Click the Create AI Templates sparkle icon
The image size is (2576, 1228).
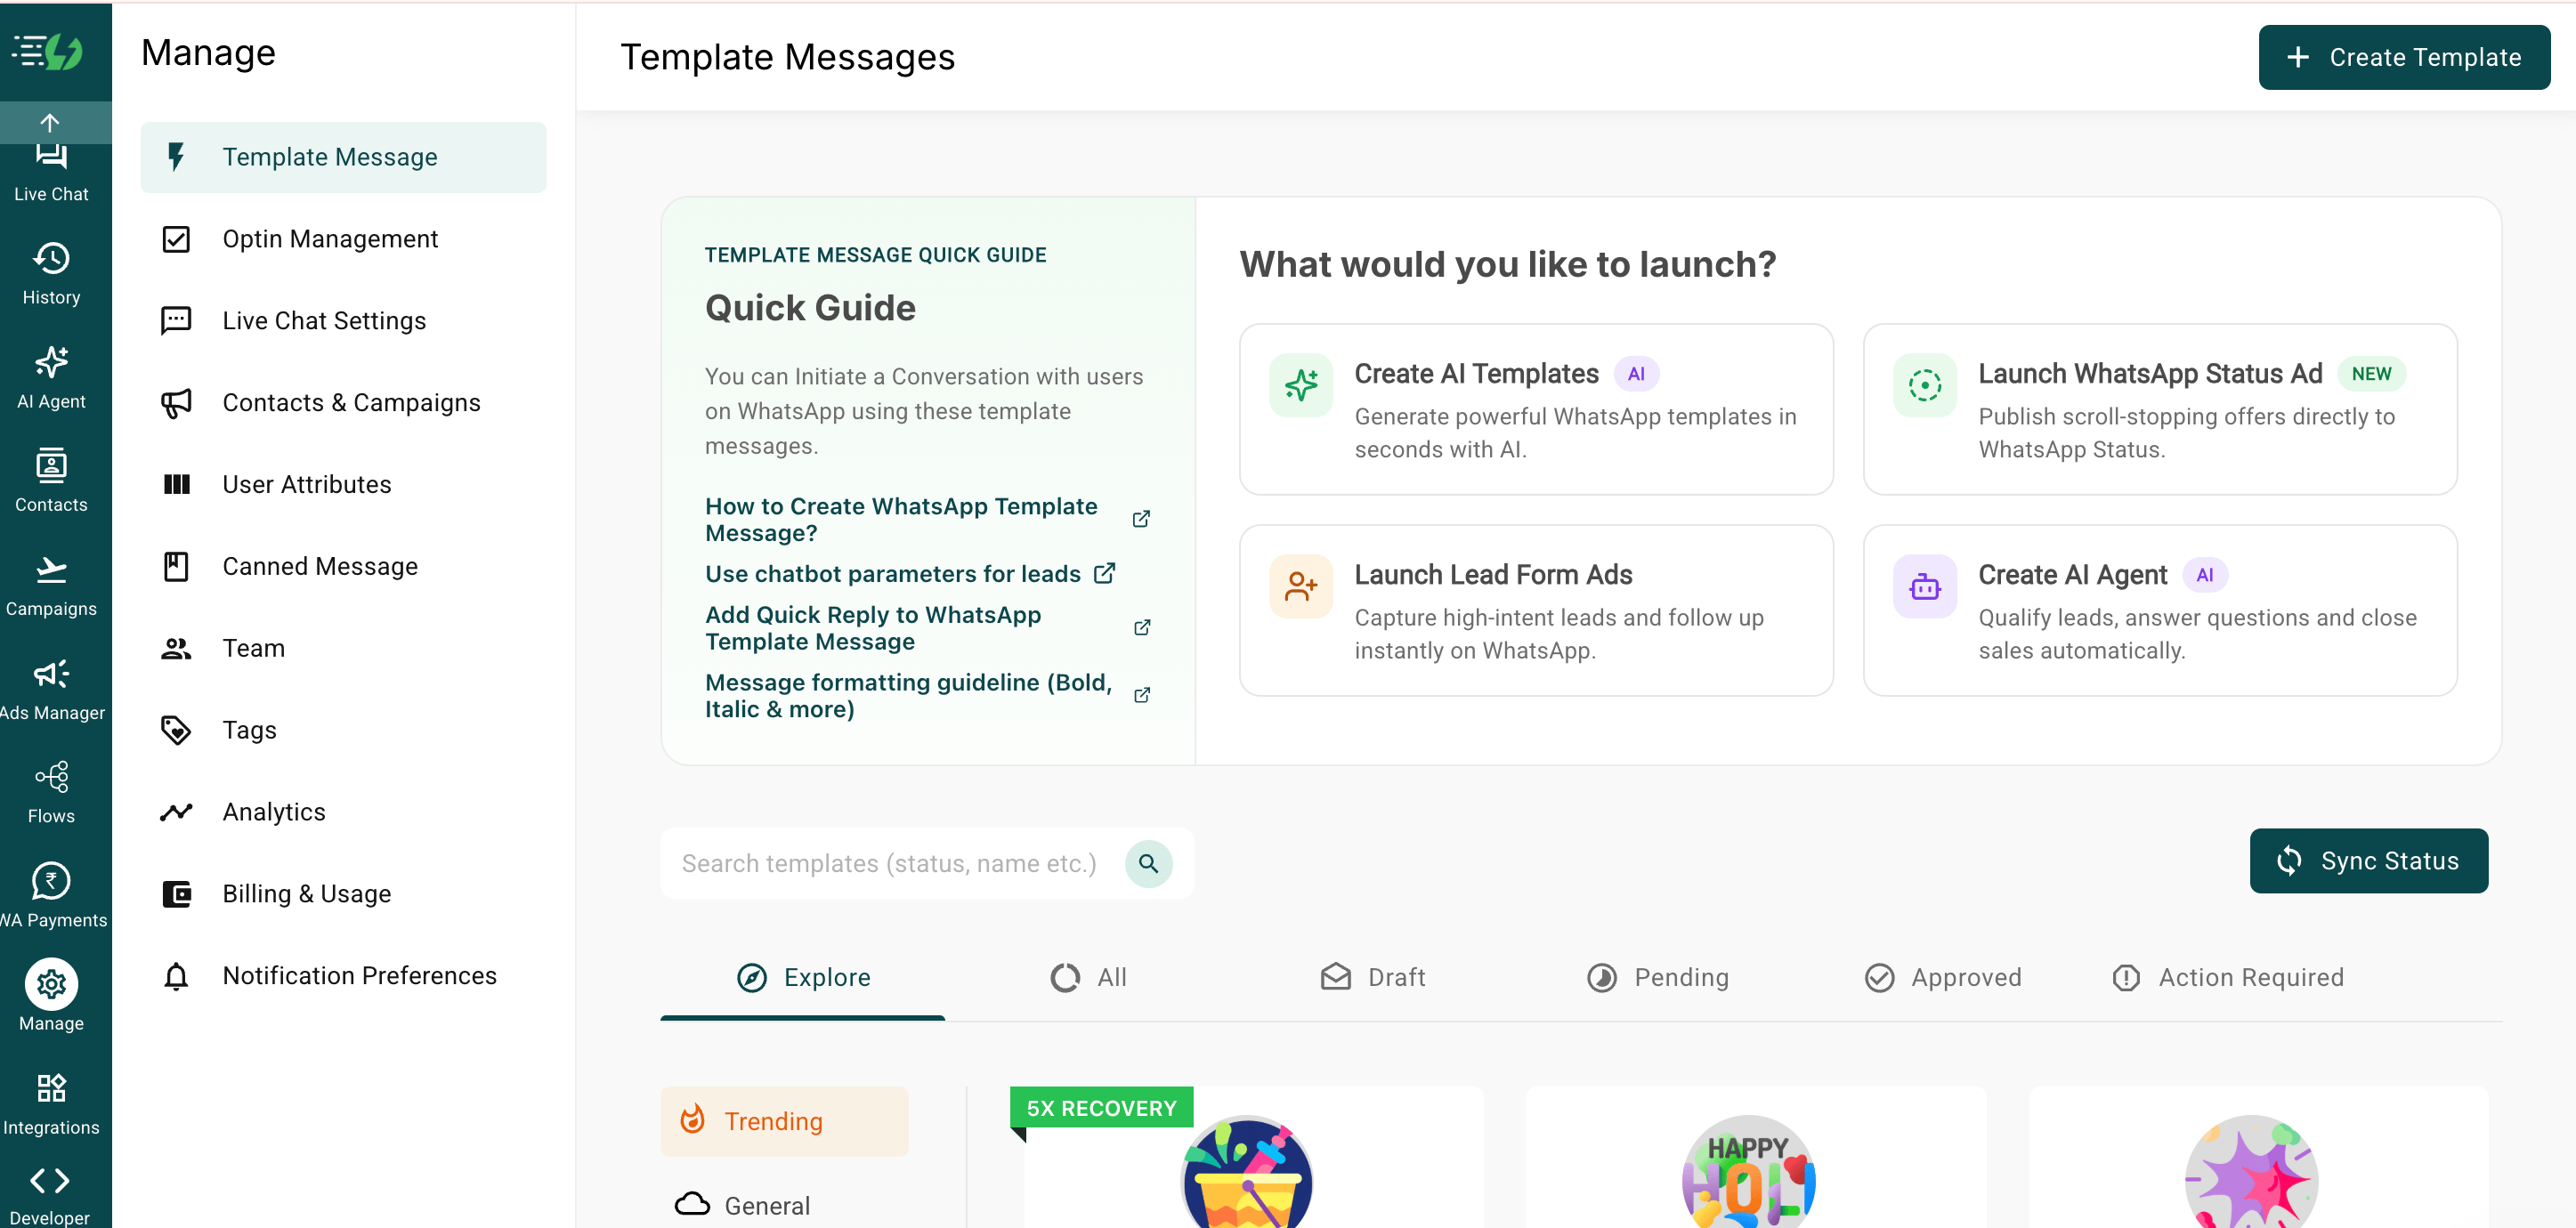tap(1301, 385)
